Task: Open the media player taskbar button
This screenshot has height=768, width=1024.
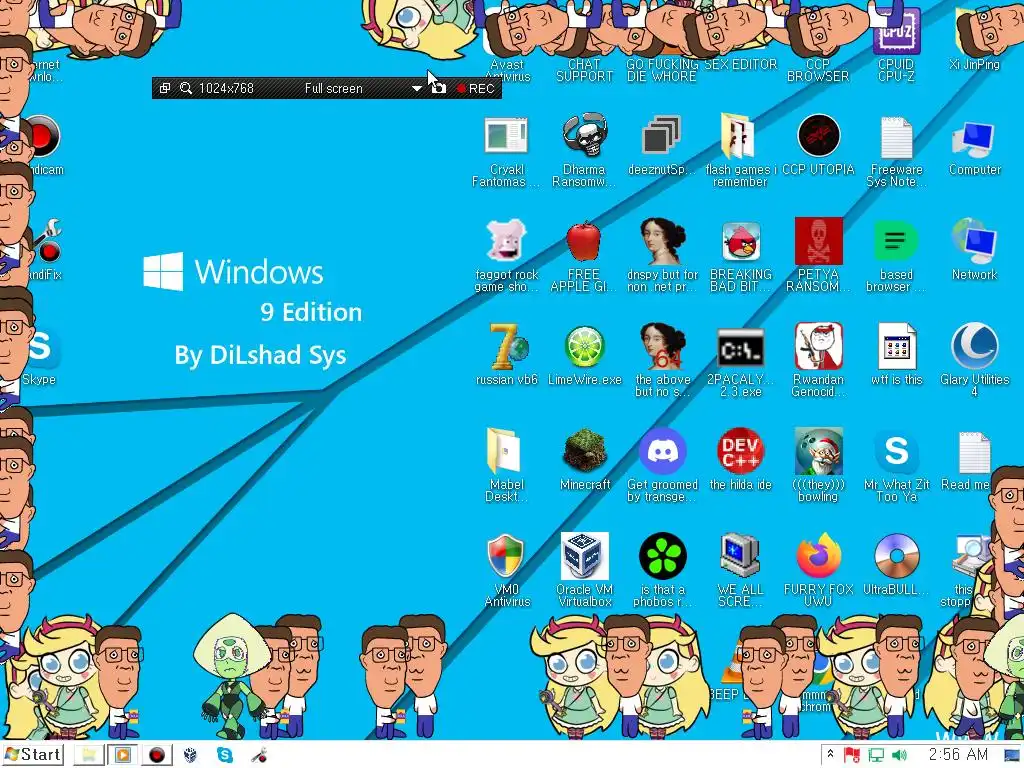Action: coord(122,755)
